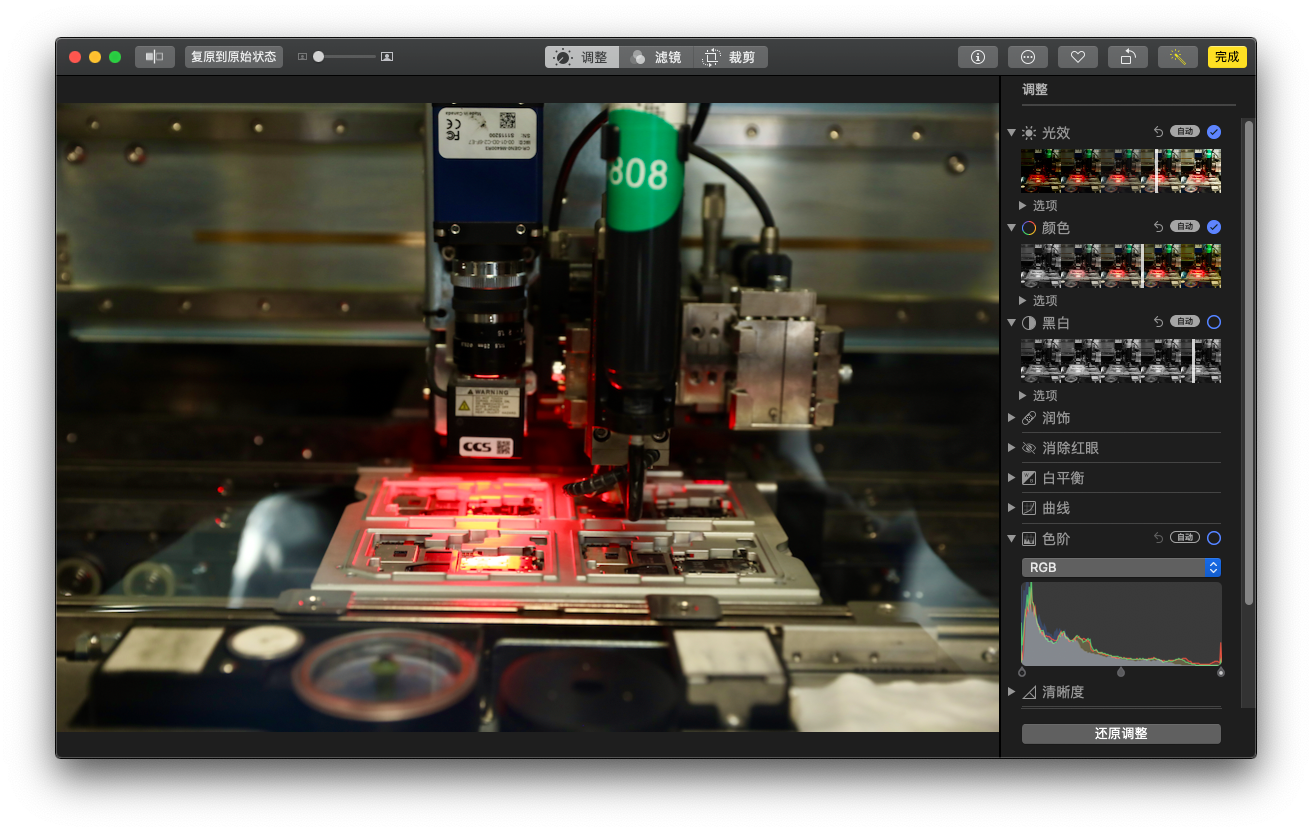The width and height of the screenshot is (1312, 832).
Task: Rotate the photo using rotate icon
Action: tap(1127, 57)
